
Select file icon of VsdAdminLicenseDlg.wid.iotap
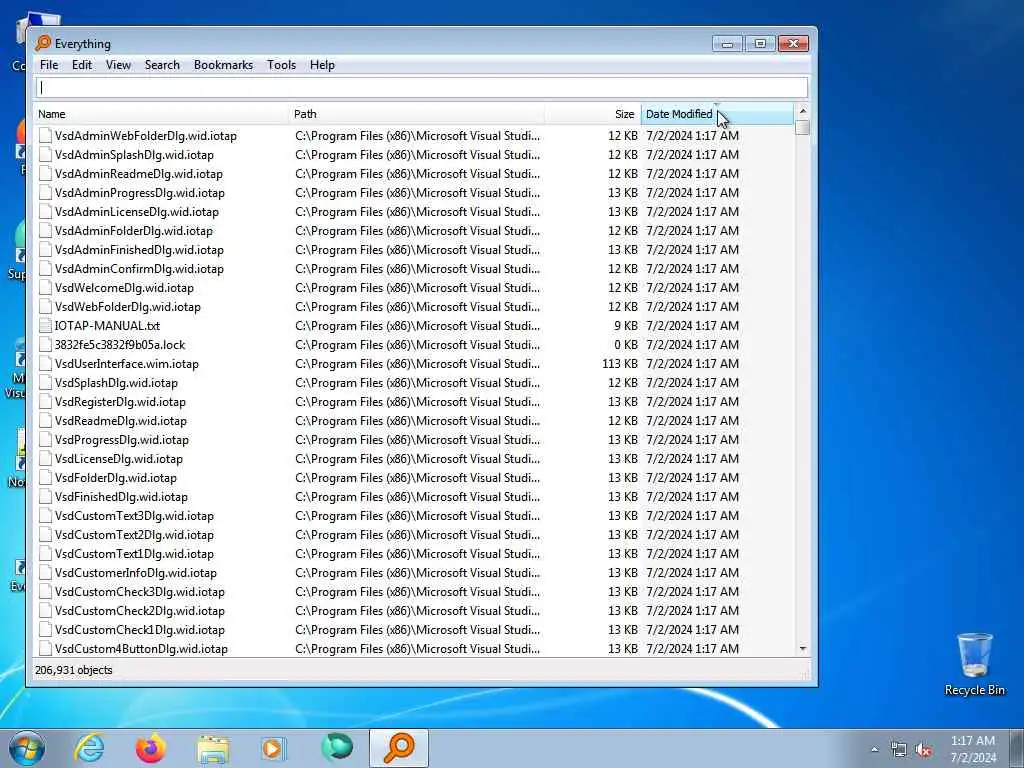[45, 212]
